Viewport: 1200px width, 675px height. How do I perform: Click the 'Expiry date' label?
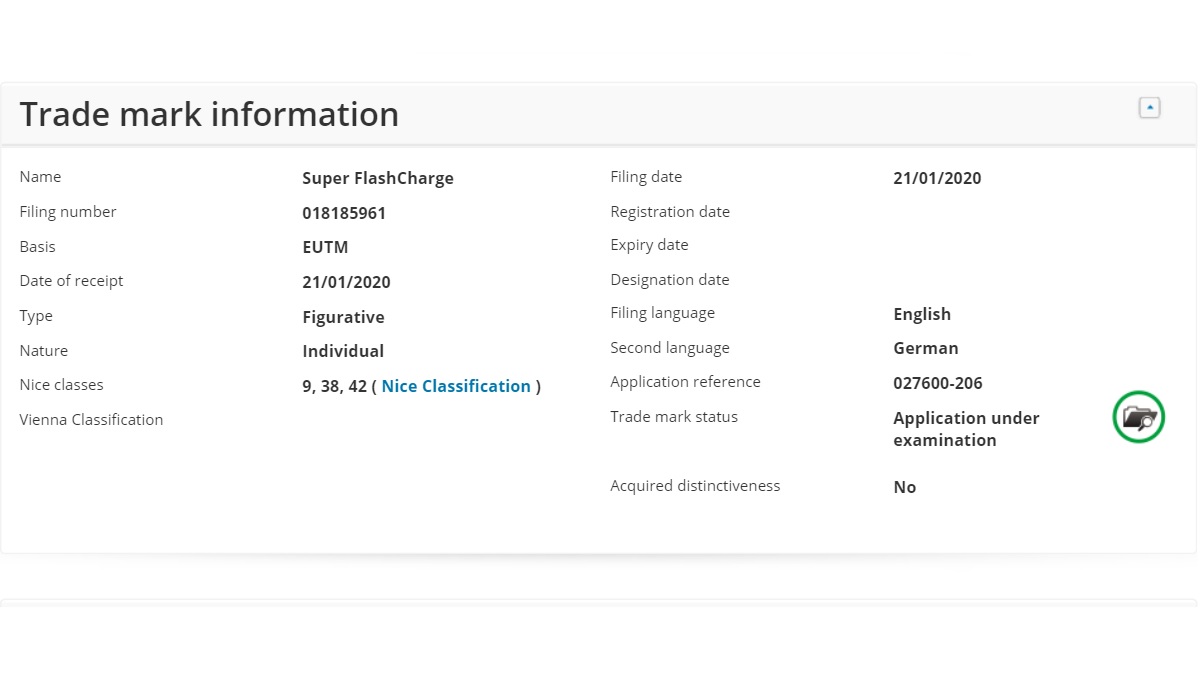pyautogui.click(x=649, y=245)
